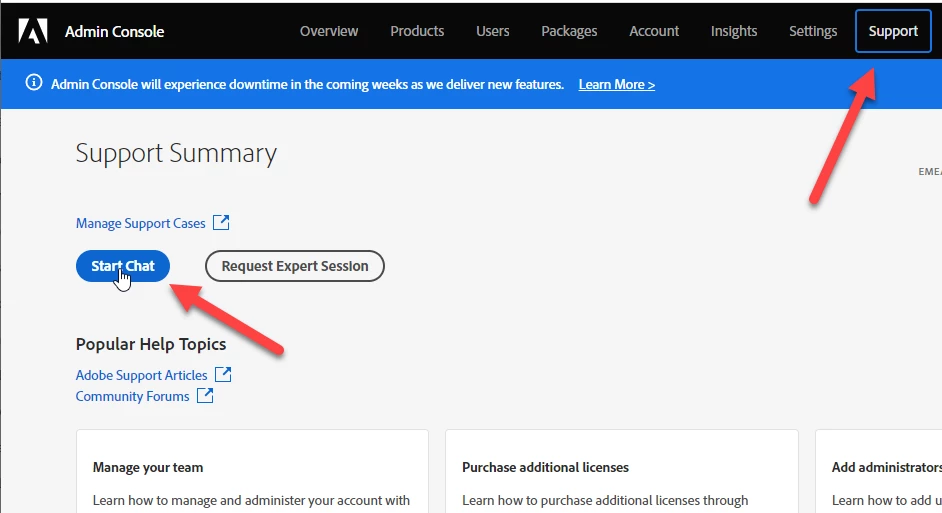
Task: Navigate to the Settings tab
Action: point(813,31)
